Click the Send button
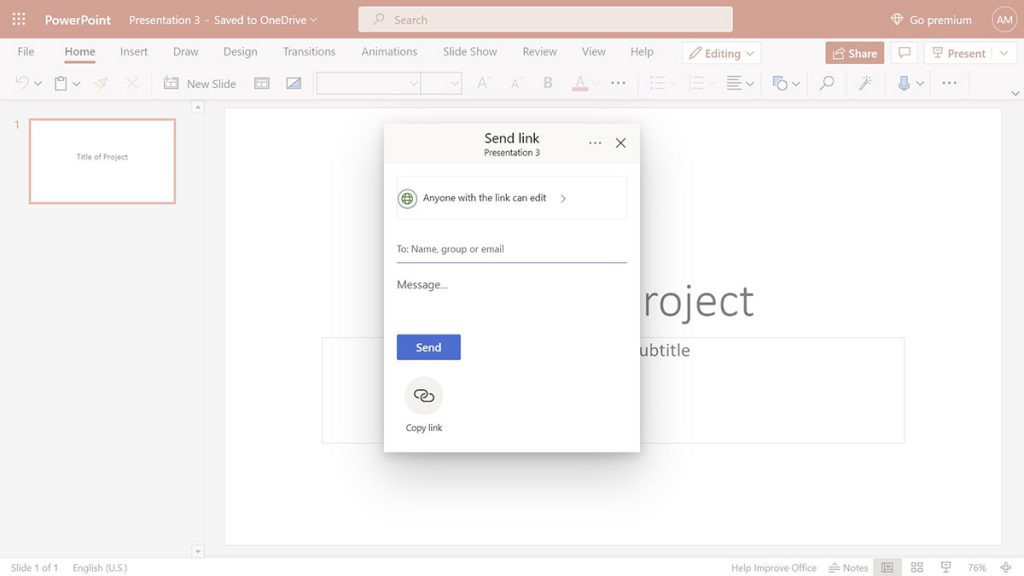 pyautogui.click(x=428, y=347)
